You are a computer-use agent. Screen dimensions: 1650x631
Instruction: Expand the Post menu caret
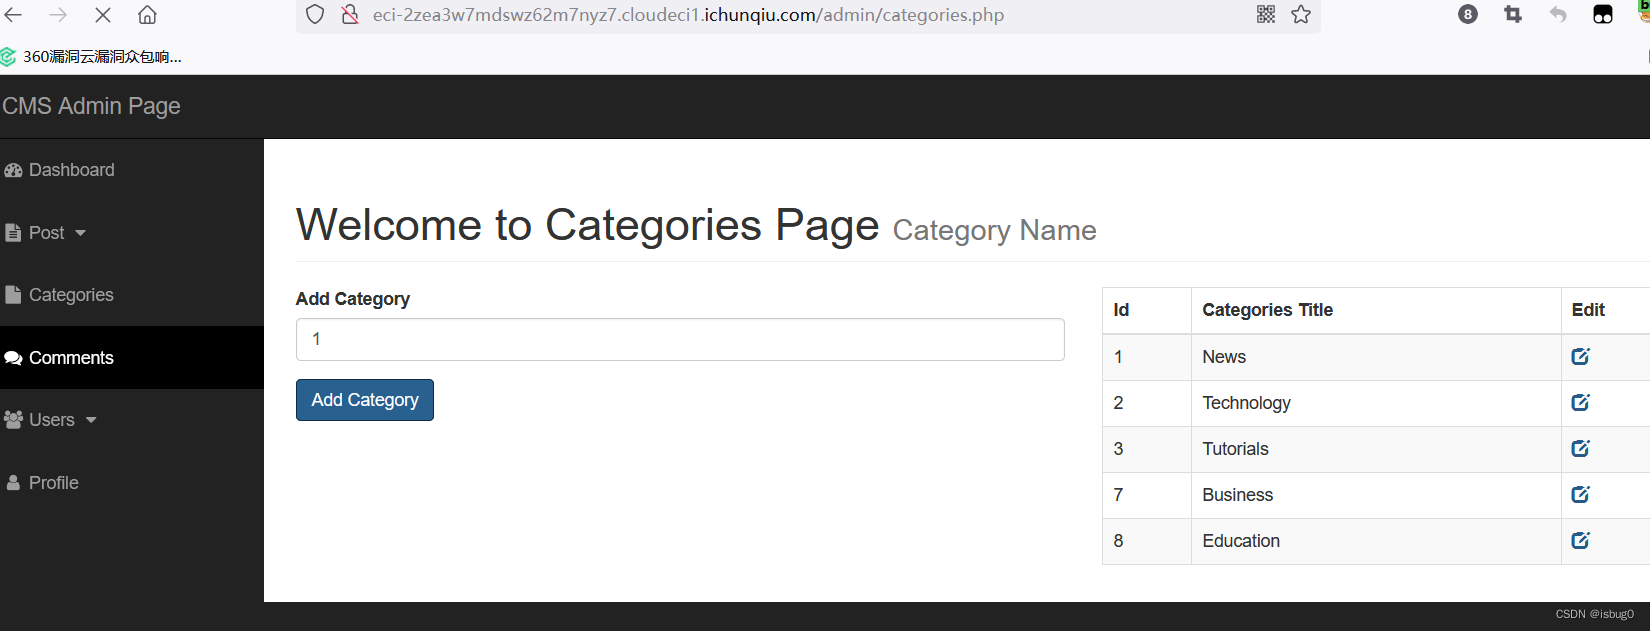click(x=80, y=233)
